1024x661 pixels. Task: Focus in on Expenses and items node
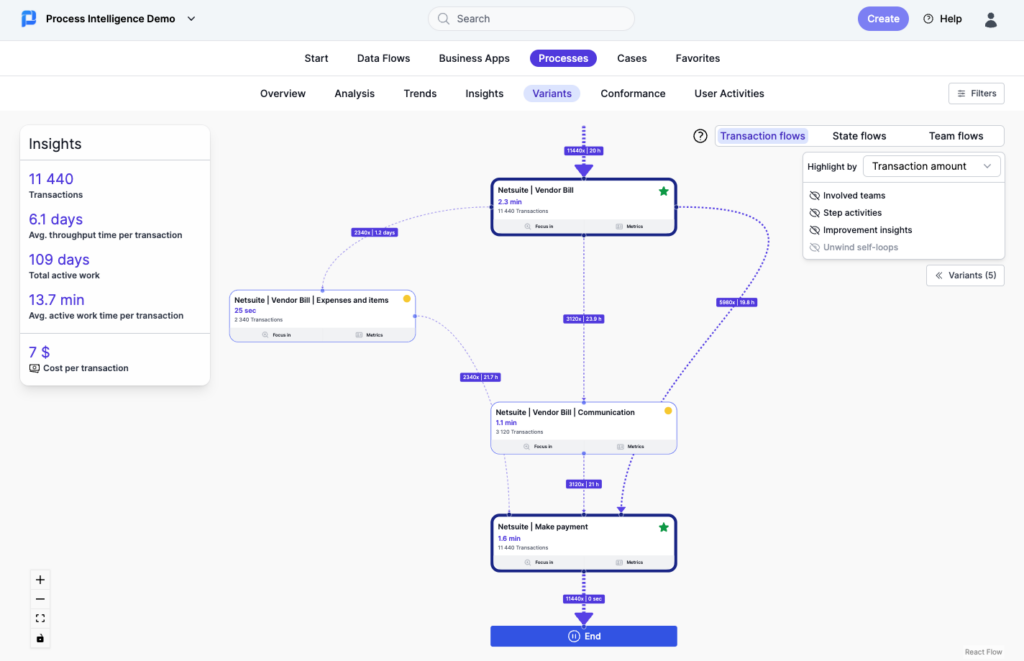277,334
